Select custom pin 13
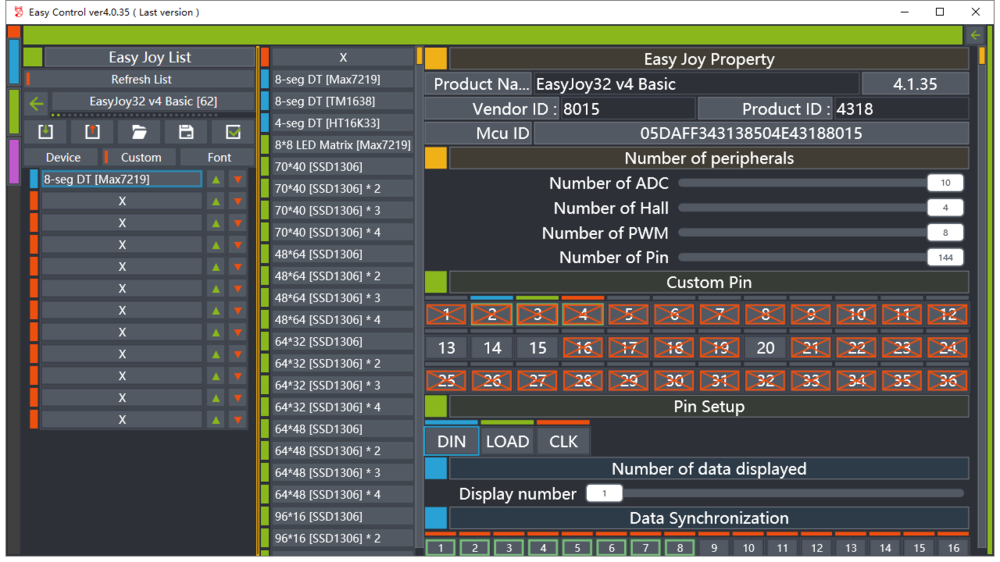Screen dimensions: 1000x562 coord(446,348)
